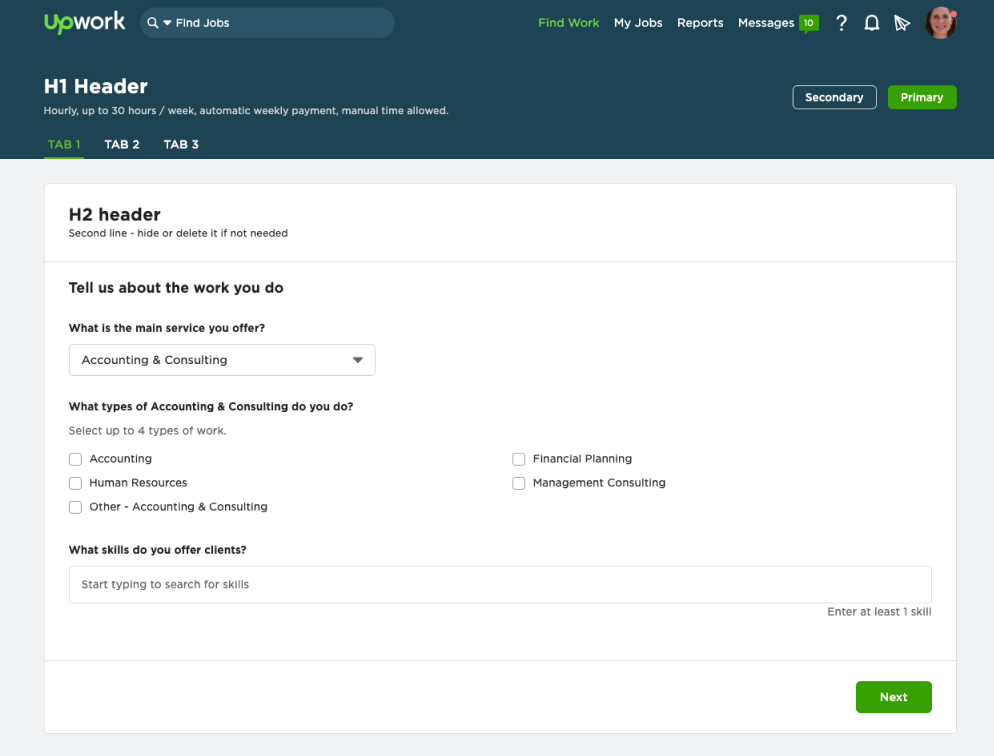Select the Management Consulting checkbox
Image resolution: width=994 pixels, height=756 pixels.
[519, 483]
